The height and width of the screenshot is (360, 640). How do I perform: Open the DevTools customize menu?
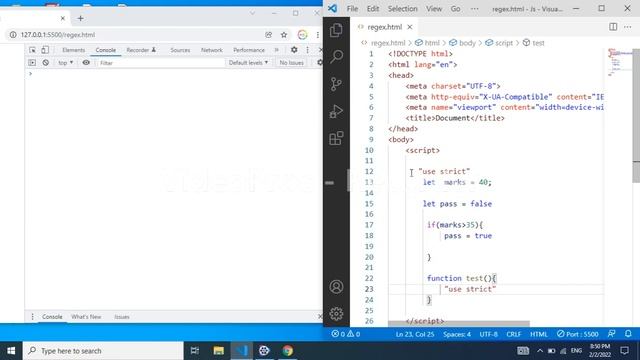(x=307, y=50)
